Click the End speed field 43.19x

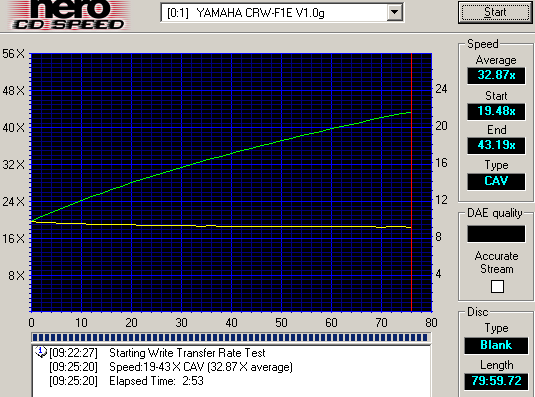tap(496, 145)
